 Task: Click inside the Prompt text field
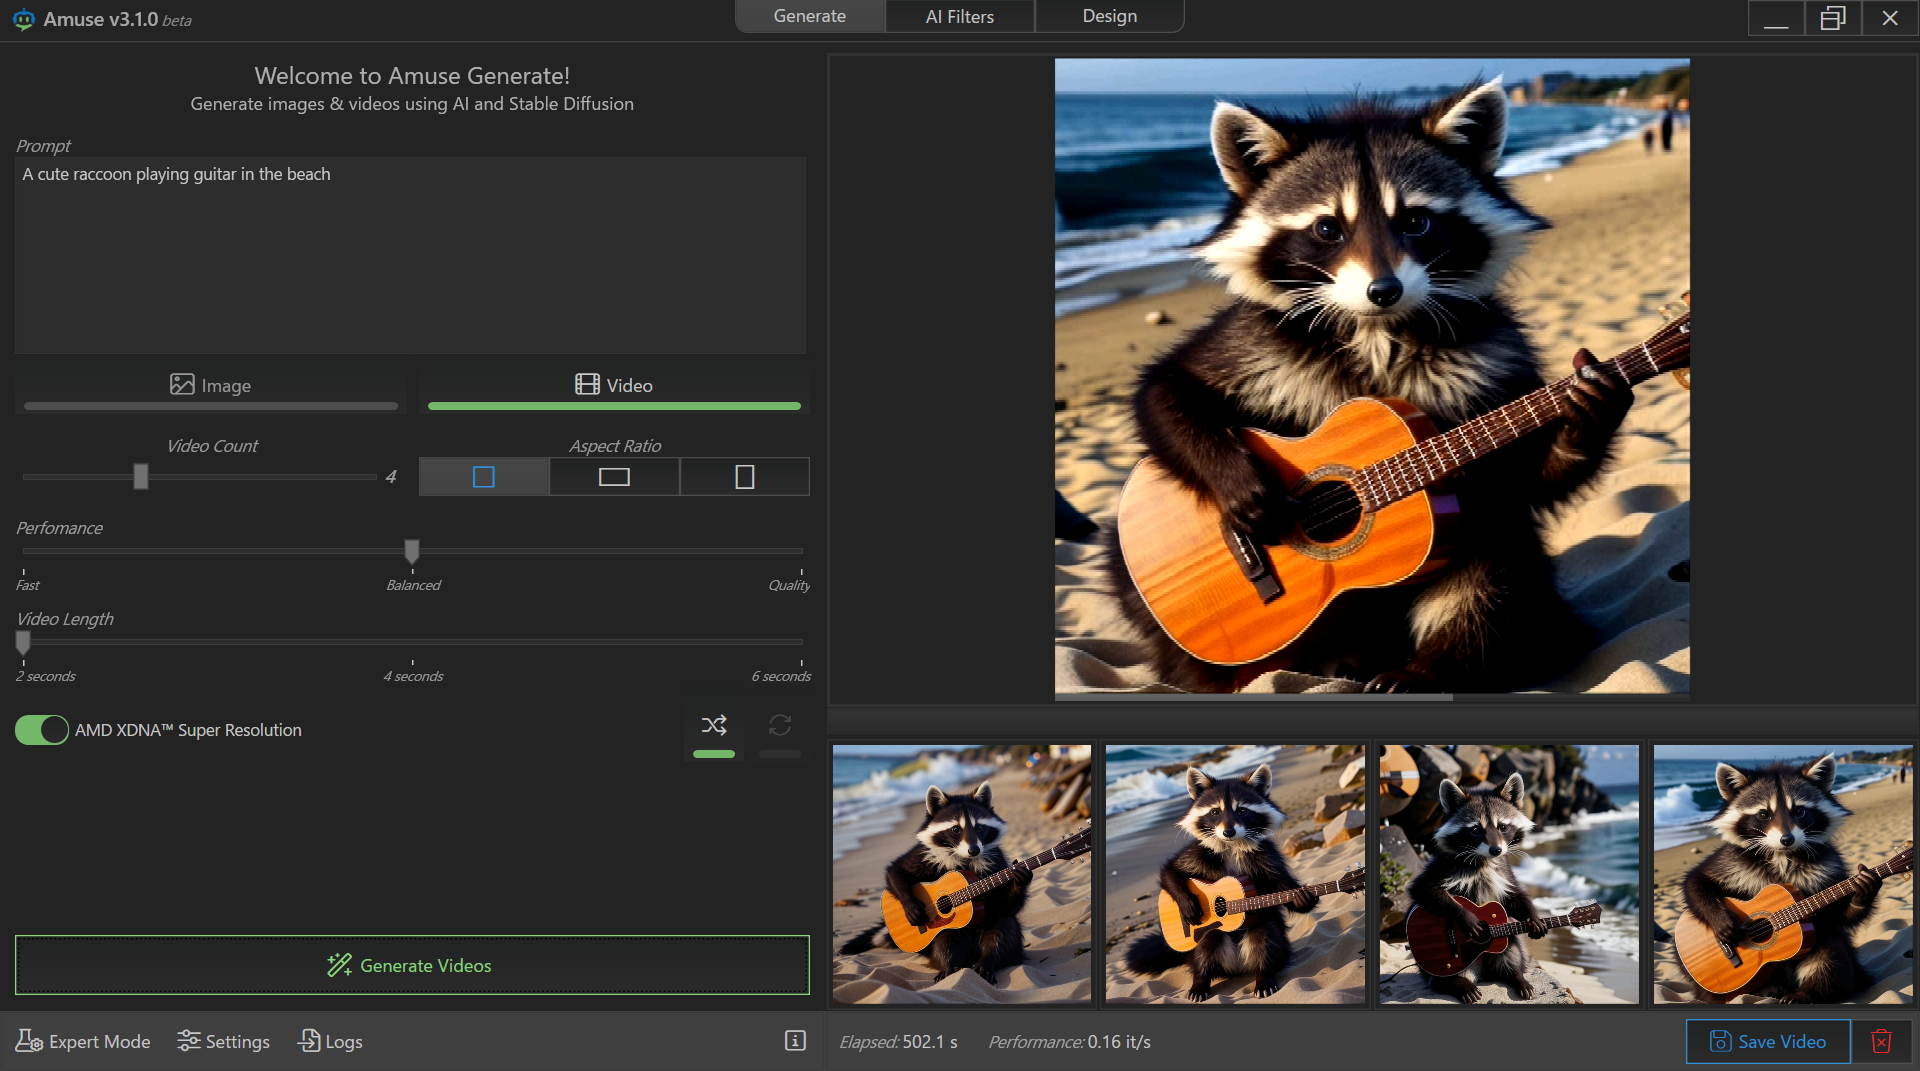[x=410, y=255]
